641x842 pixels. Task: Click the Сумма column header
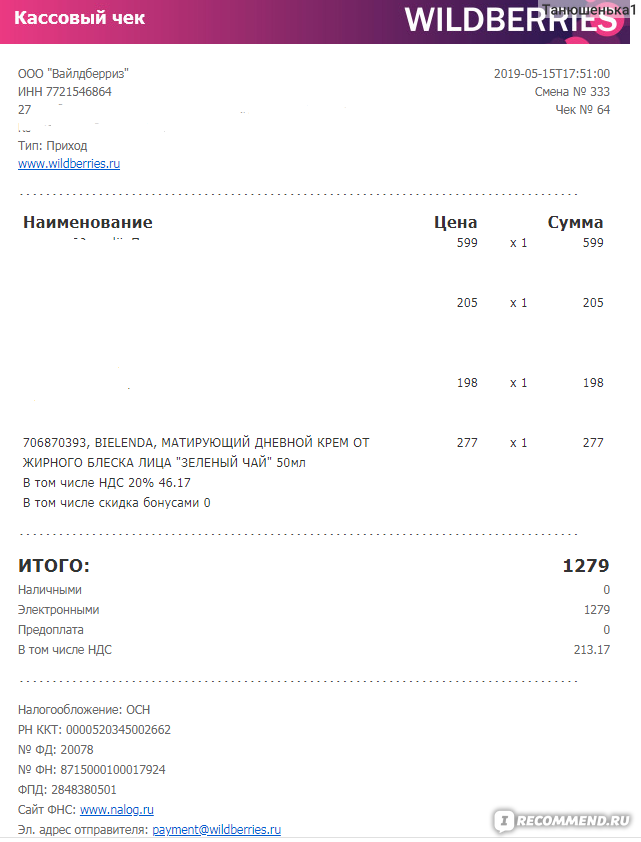click(575, 222)
